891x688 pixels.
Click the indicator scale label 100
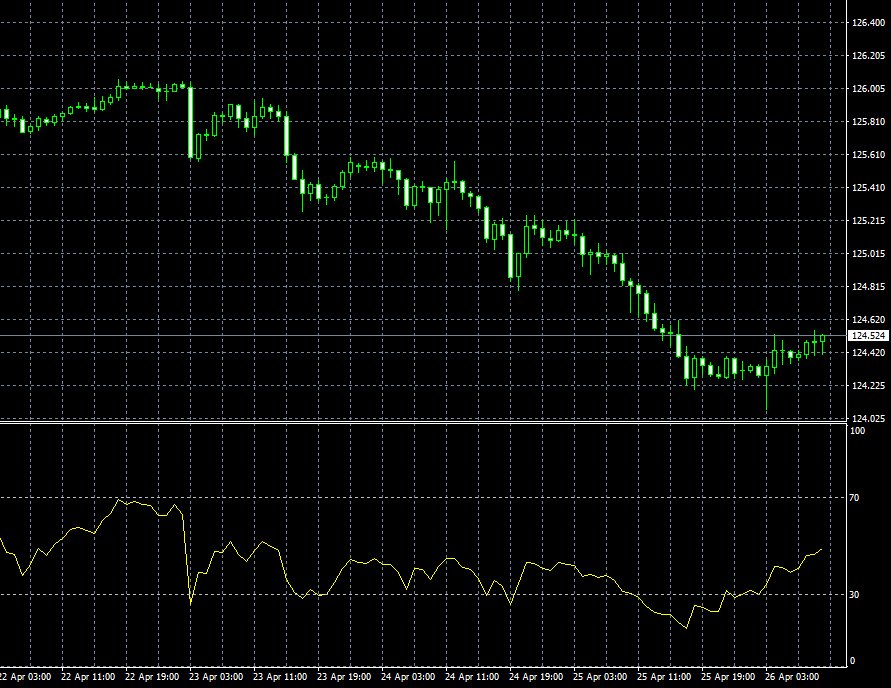(857, 431)
